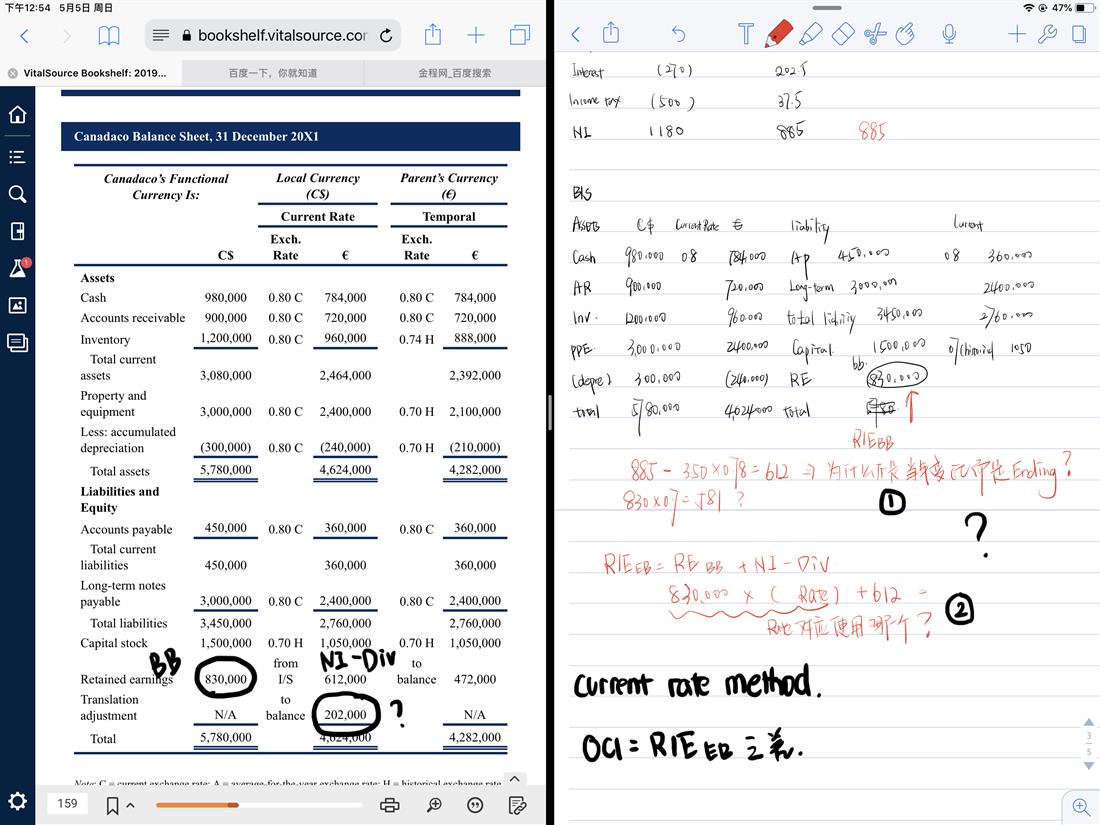Select the Hand pan tool
The width and height of the screenshot is (1100, 825).
[x=906, y=34]
